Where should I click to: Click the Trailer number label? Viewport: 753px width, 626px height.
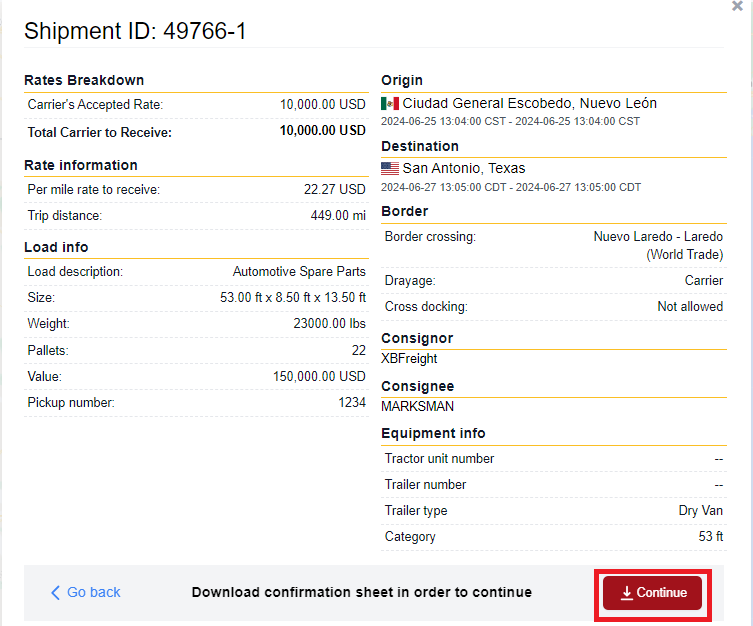tap(425, 485)
